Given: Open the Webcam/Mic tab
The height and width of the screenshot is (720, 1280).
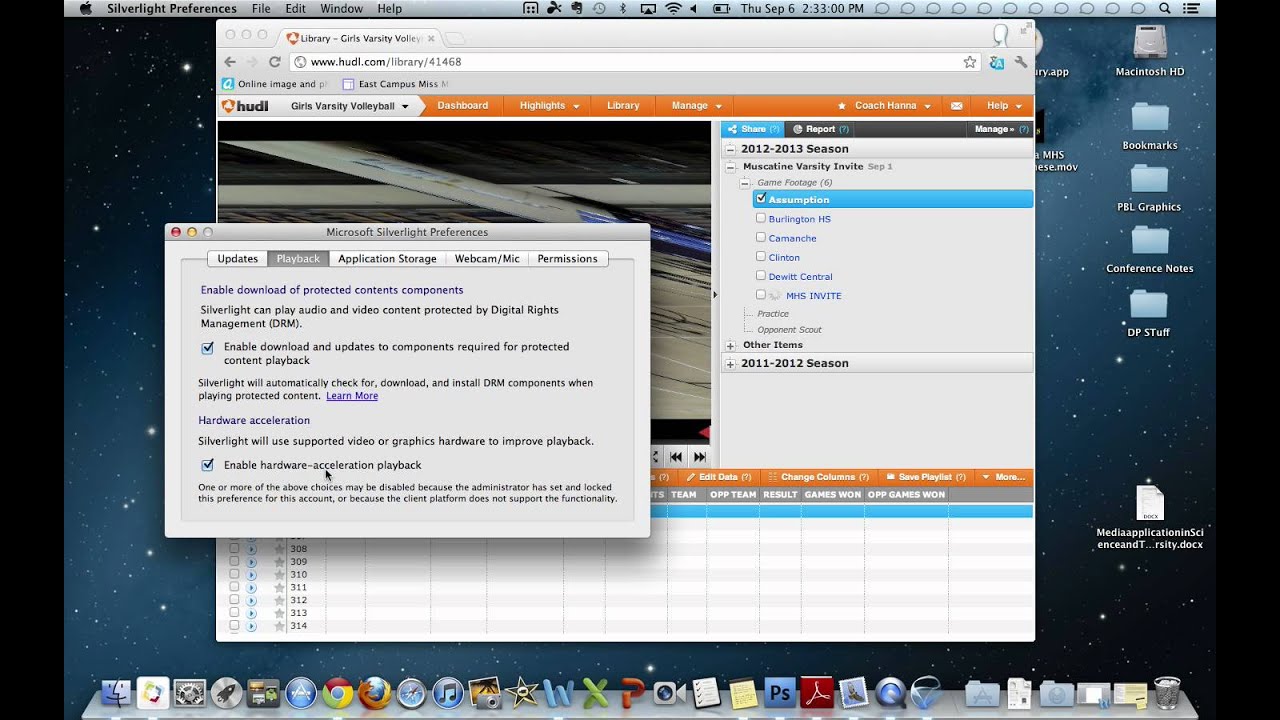Looking at the screenshot, I should tap(487, 259).
